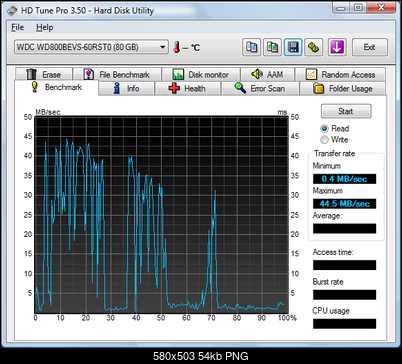The image size is (402, 364).
Task: Click the empty Access time field
Action: 344,265
